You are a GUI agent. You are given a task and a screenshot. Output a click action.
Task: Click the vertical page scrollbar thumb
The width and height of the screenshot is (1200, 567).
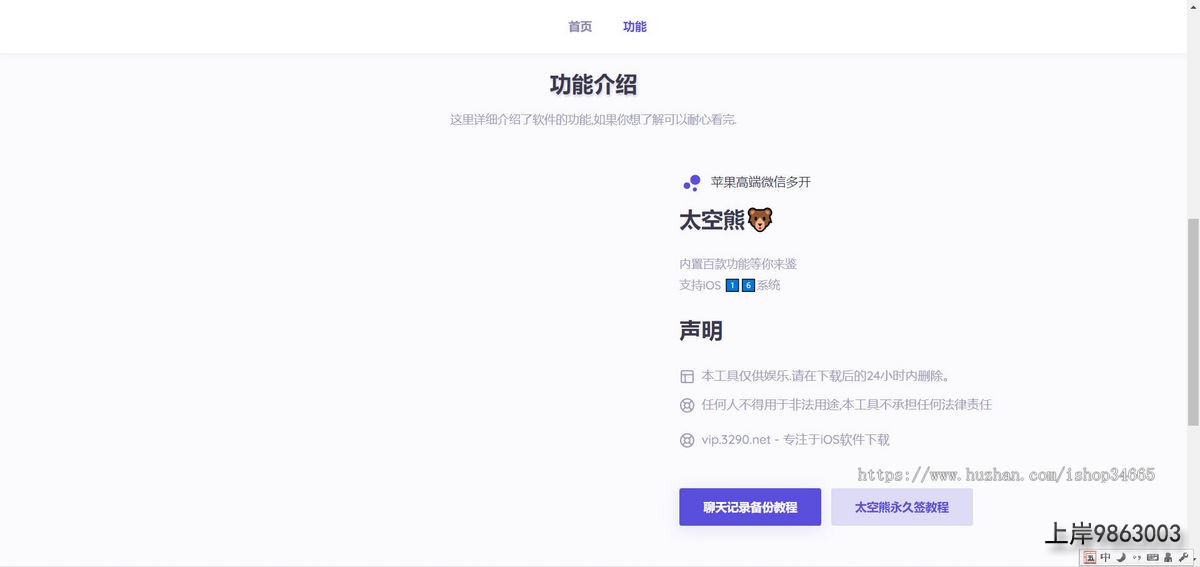(1192, 320)
